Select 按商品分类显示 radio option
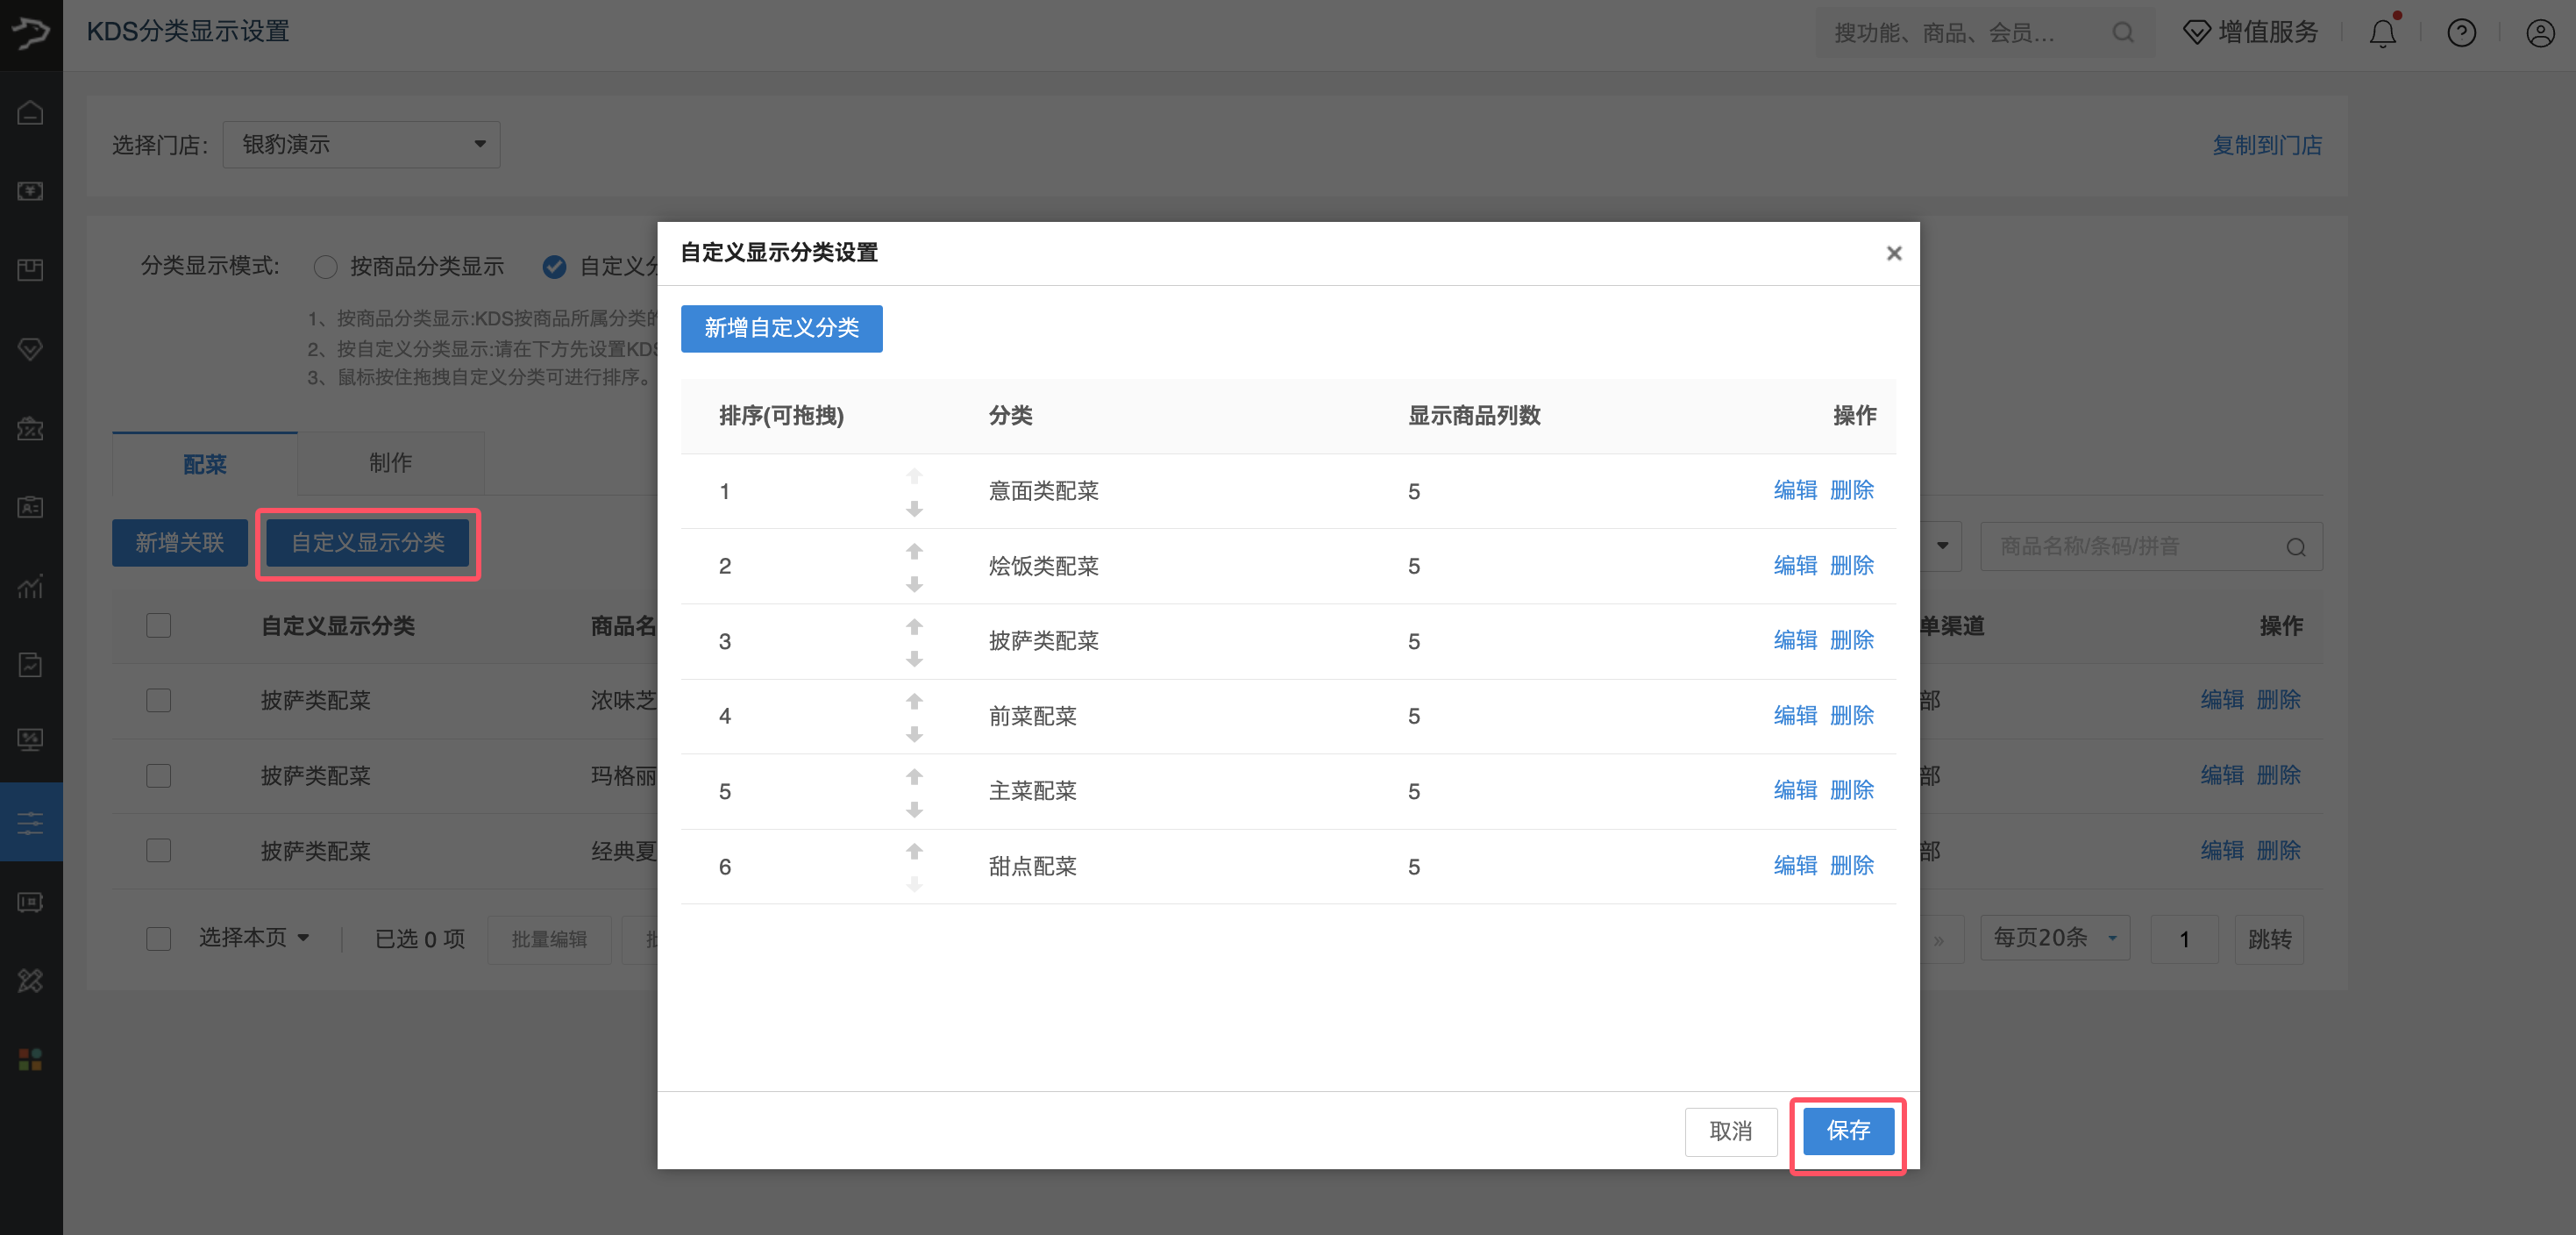This screenshot has height=1235, width=2576. click(x=325, y=266)
